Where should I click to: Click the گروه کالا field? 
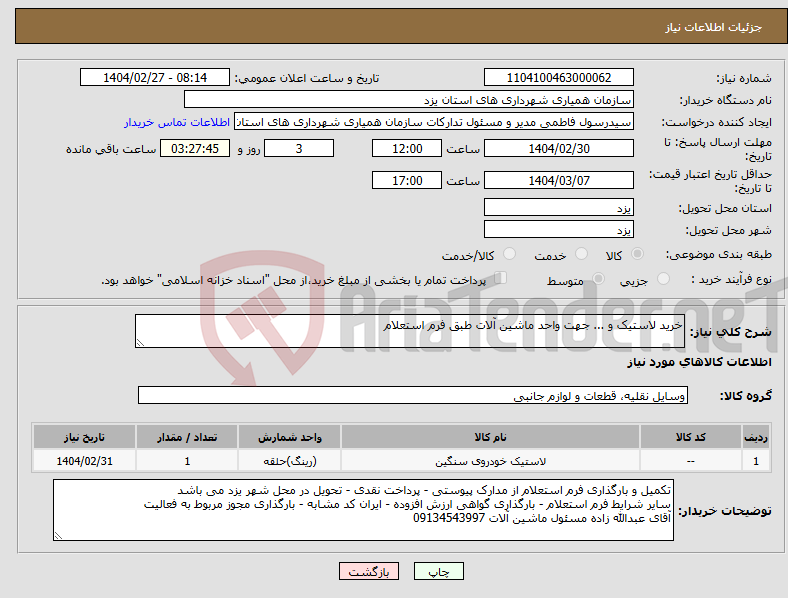tap(413, 395)
